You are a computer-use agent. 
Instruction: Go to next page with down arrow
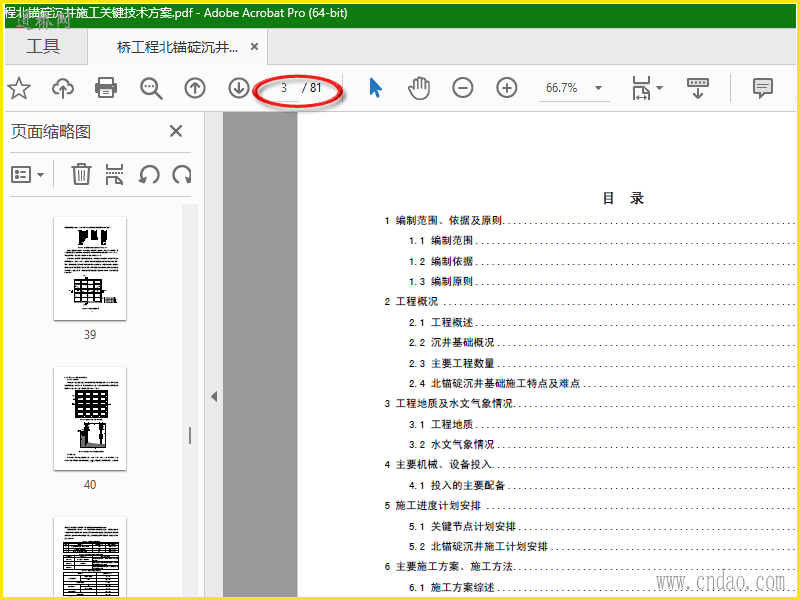click(238, 88)
